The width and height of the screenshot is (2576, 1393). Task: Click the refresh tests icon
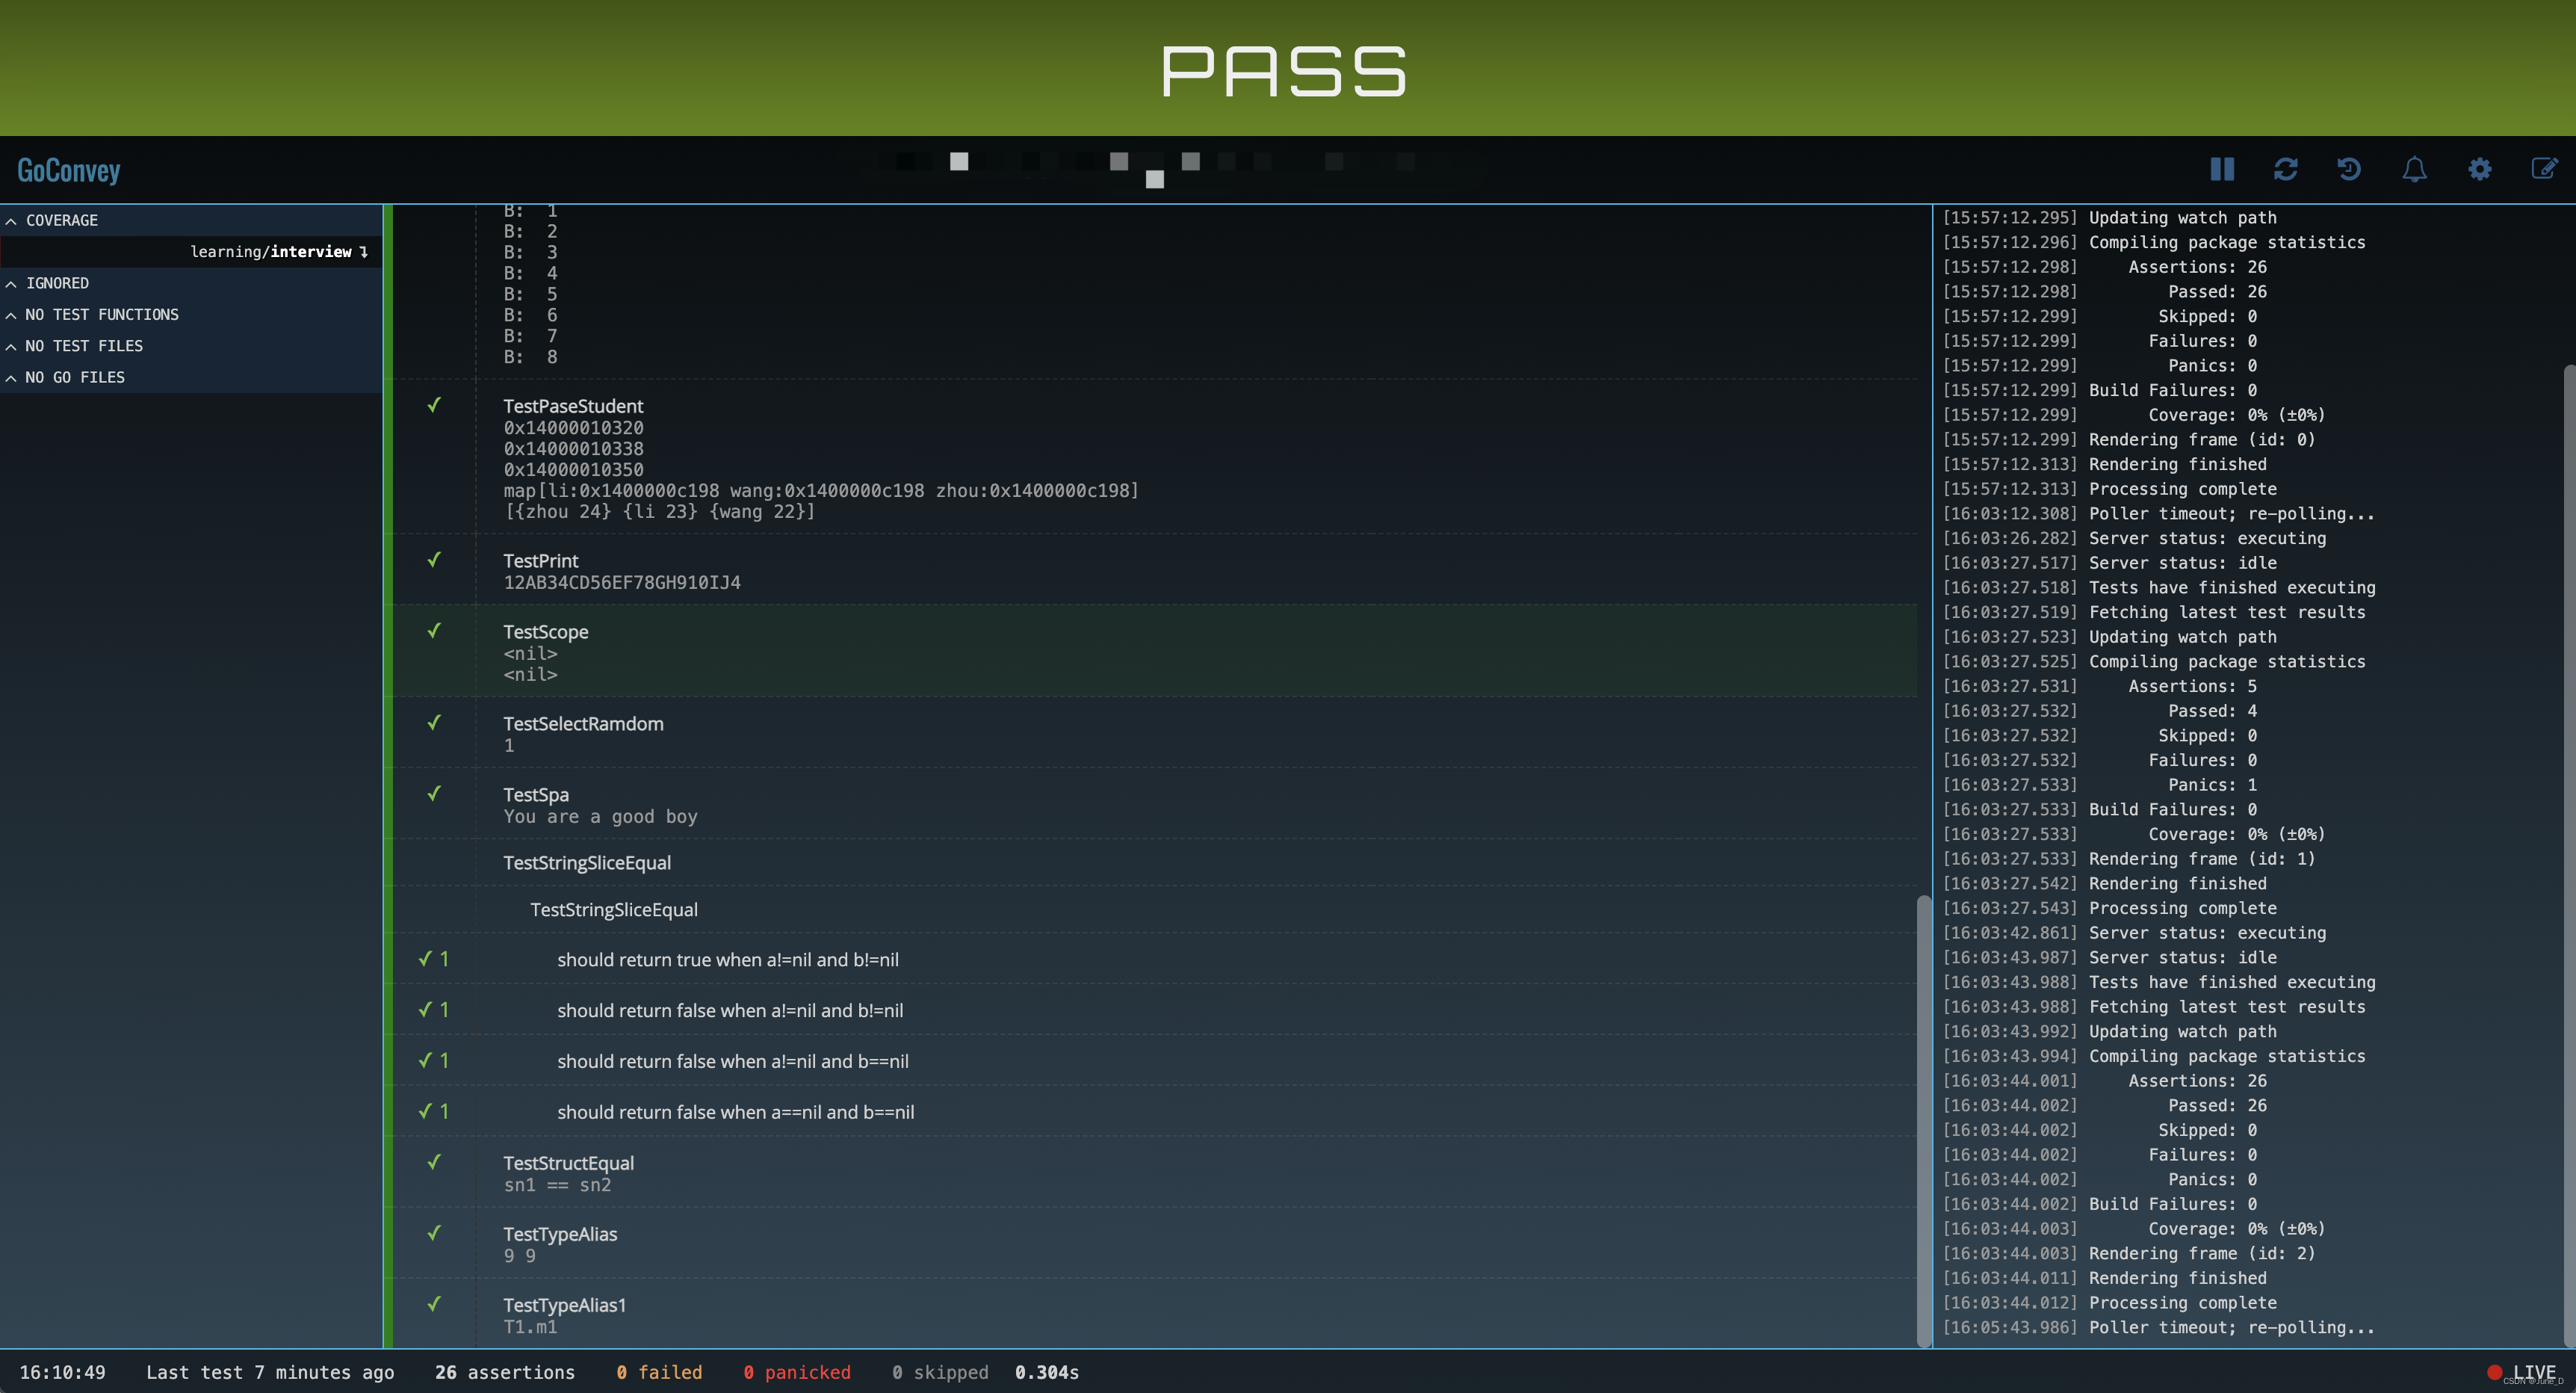[2285, 169]
